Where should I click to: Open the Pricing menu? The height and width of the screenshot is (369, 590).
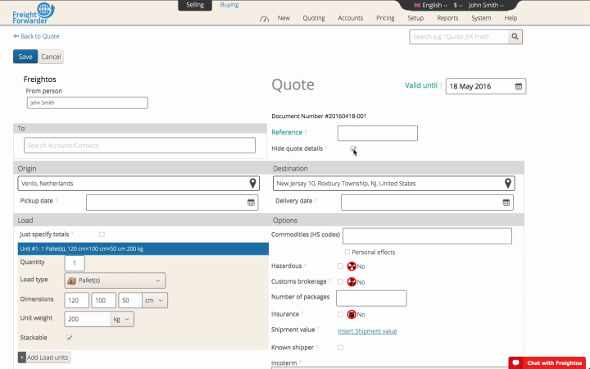click(x=385, y=18)
